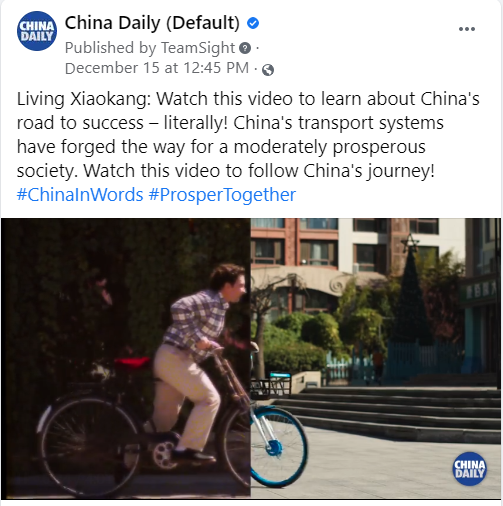
Task: Click the blue verified badge checkmark
Action: pos(253,23)
